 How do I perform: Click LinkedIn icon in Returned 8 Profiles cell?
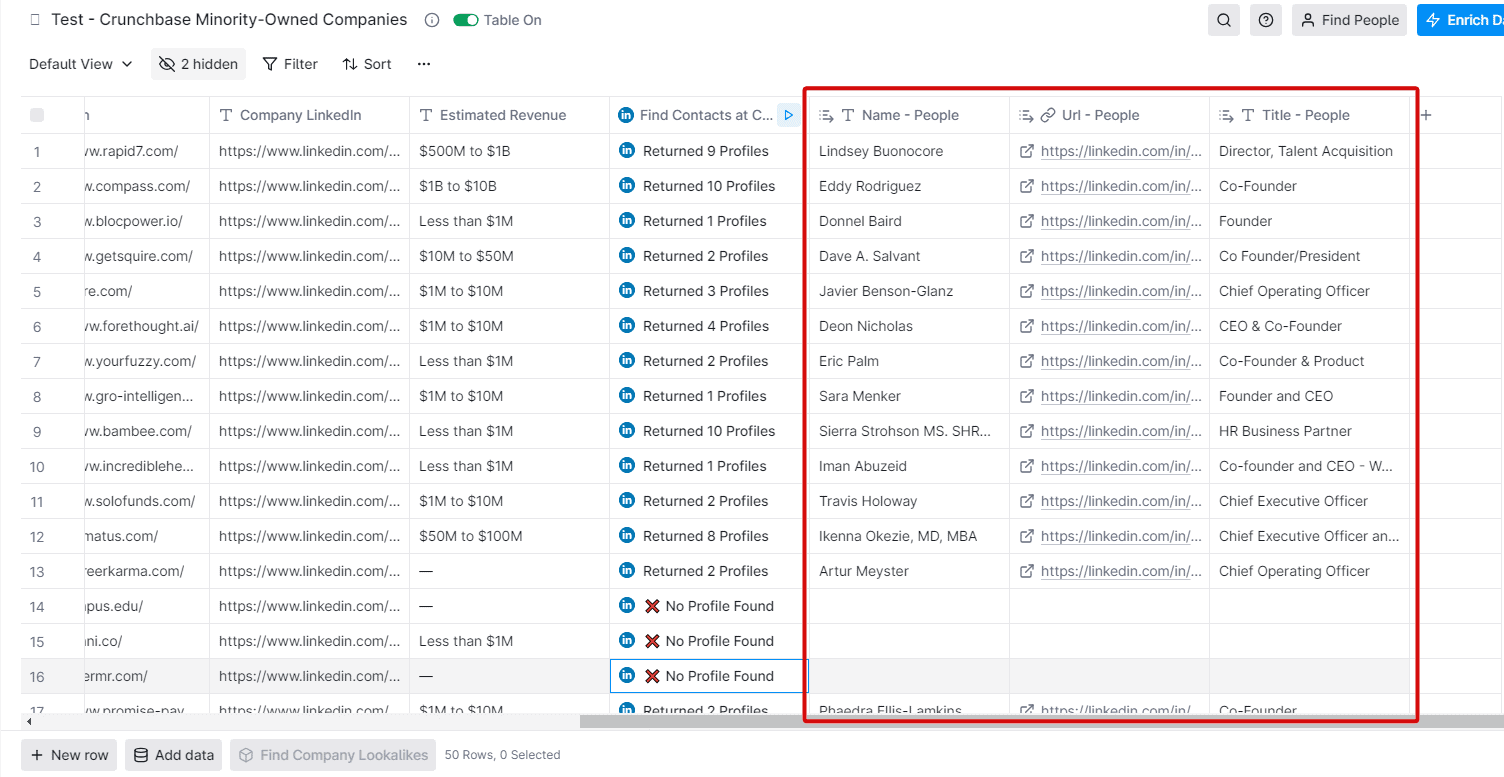tap(627, 536)
